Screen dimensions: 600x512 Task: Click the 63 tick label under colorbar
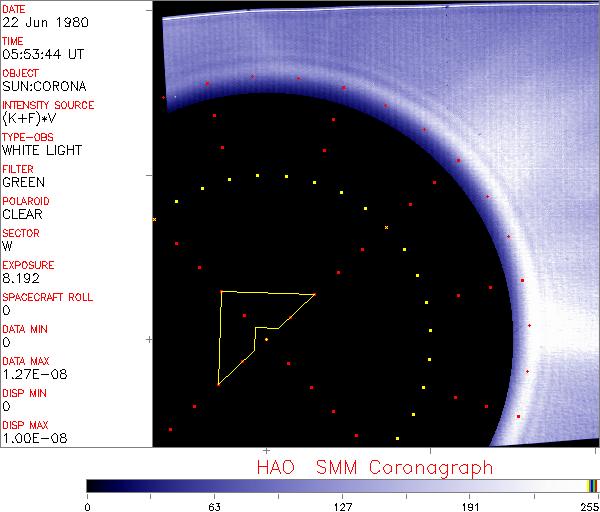pos(214,505)
